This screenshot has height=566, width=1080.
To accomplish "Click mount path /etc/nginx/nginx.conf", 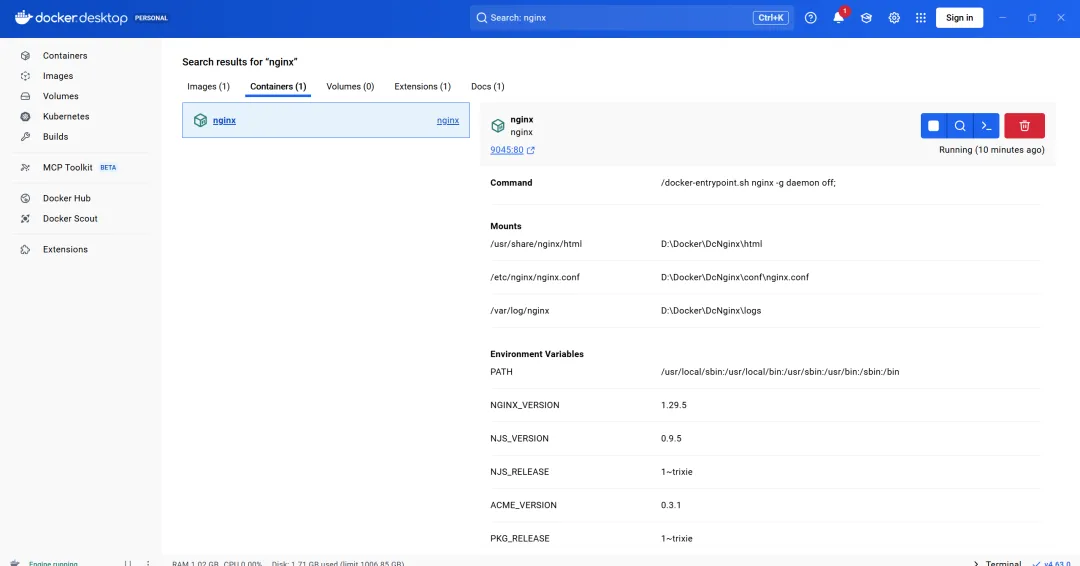I will (535, 277).
